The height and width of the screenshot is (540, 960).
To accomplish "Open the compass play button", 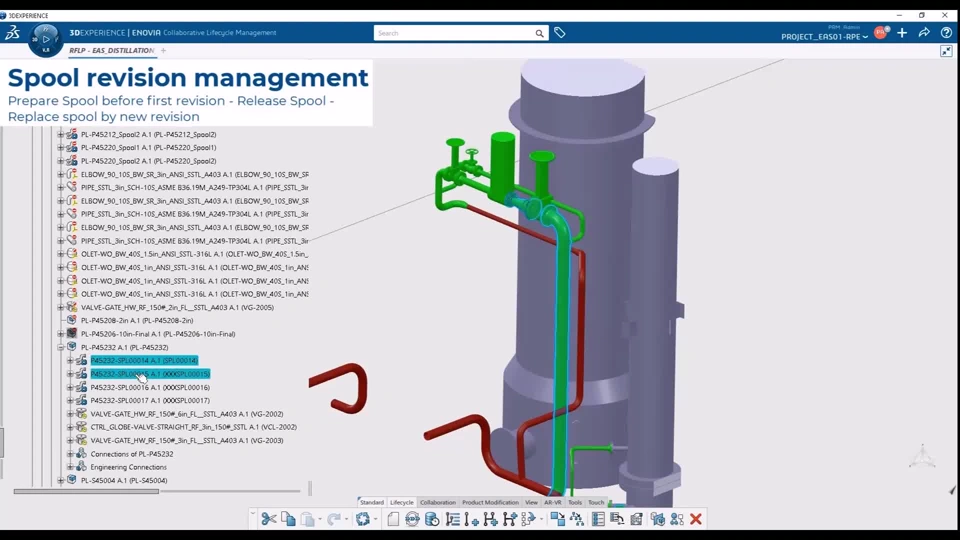I will 45,39.
